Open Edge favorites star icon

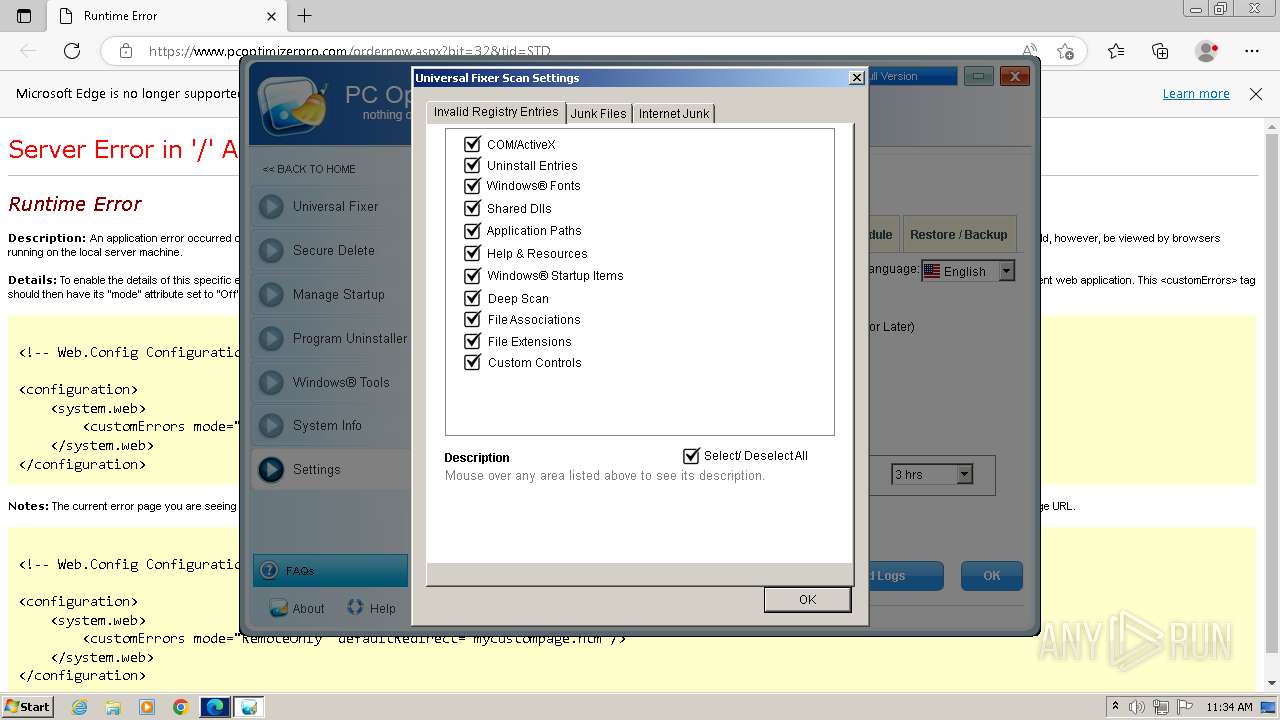pos(1116,50)
